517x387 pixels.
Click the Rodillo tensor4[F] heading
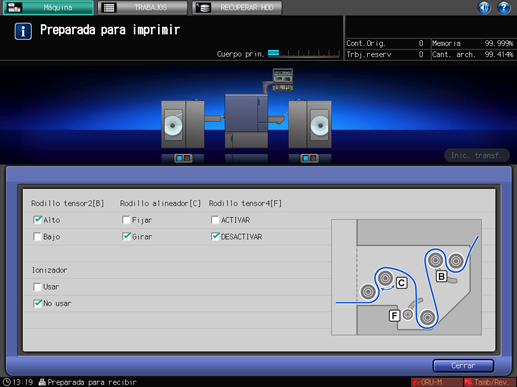(245, 203)
